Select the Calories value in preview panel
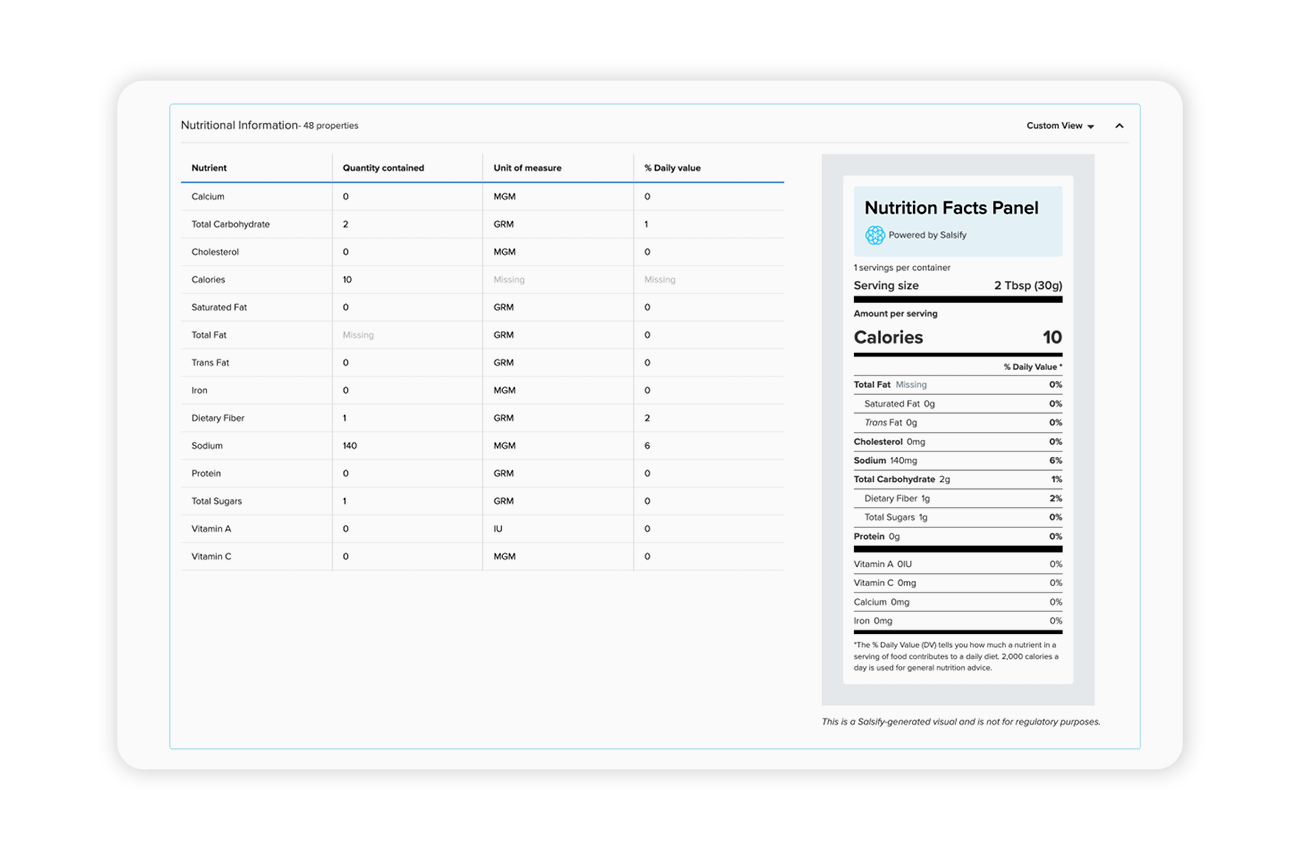Screen dimensions: 1300x850 (x=1052, y=337)
